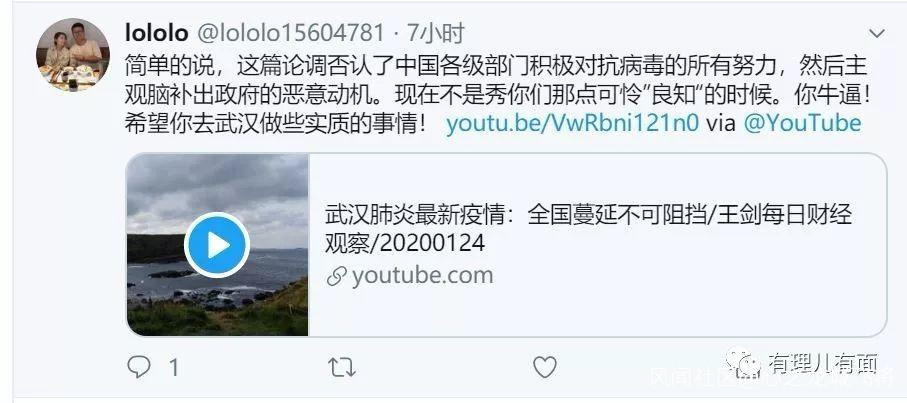Open lololo profile avatar photo

tap(73, 55)
